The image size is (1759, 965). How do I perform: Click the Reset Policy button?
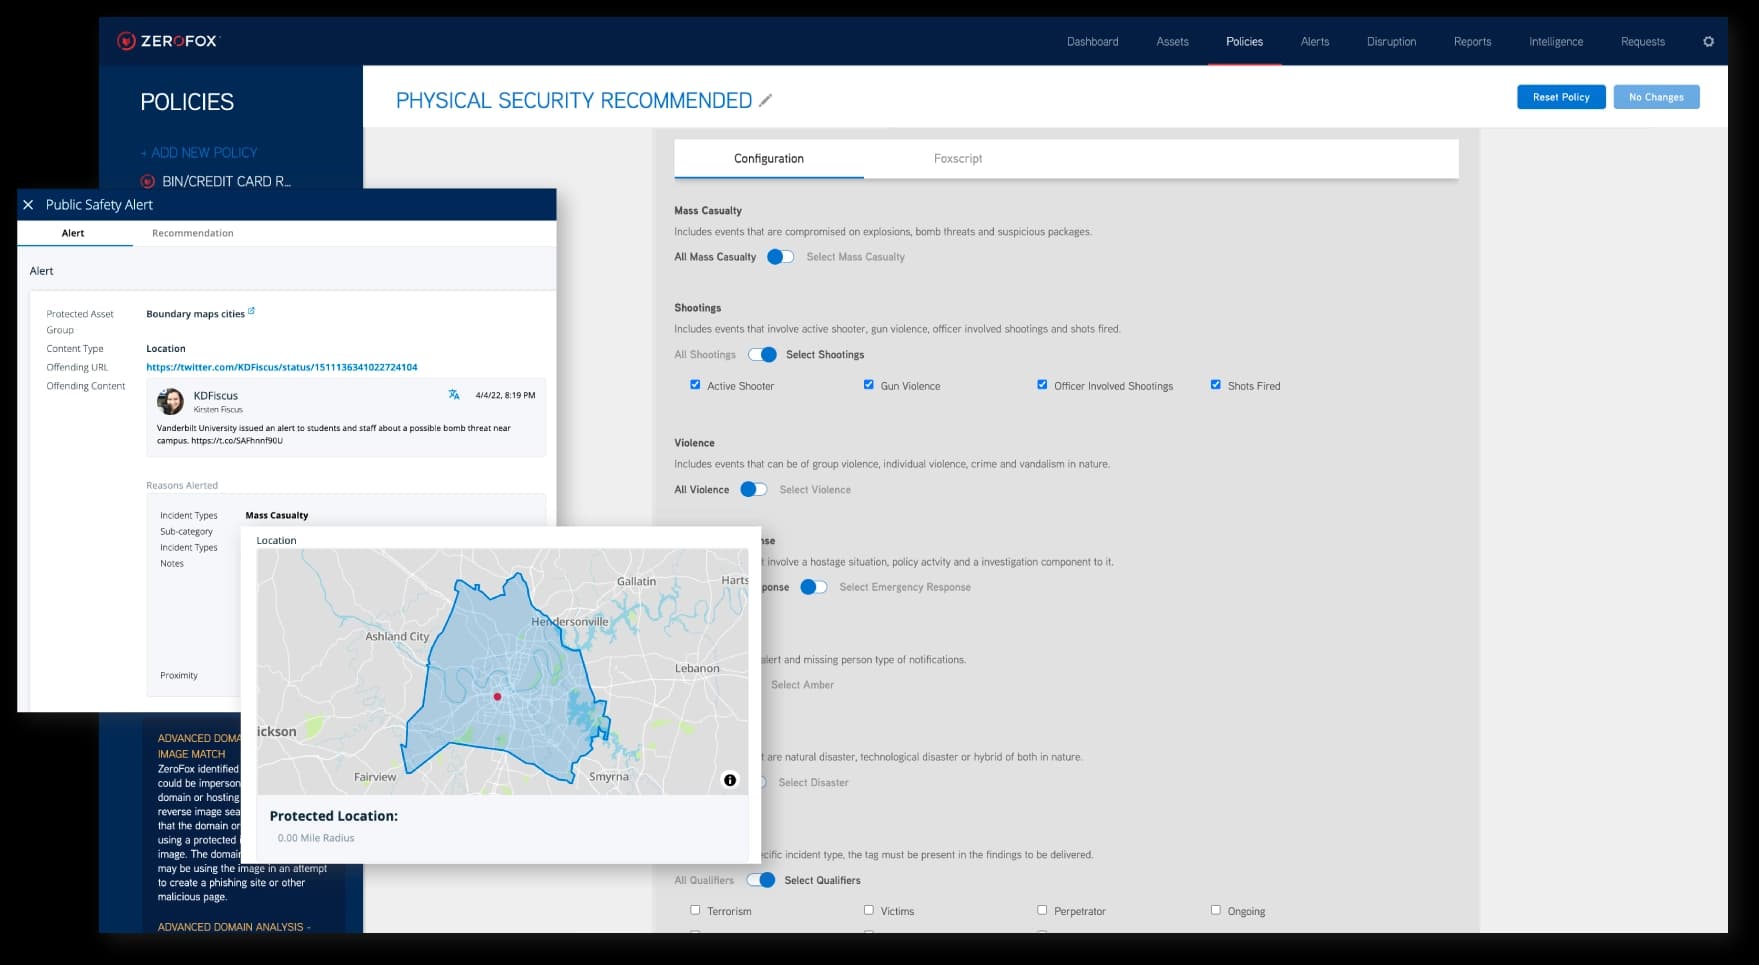tap(1560, 97)
